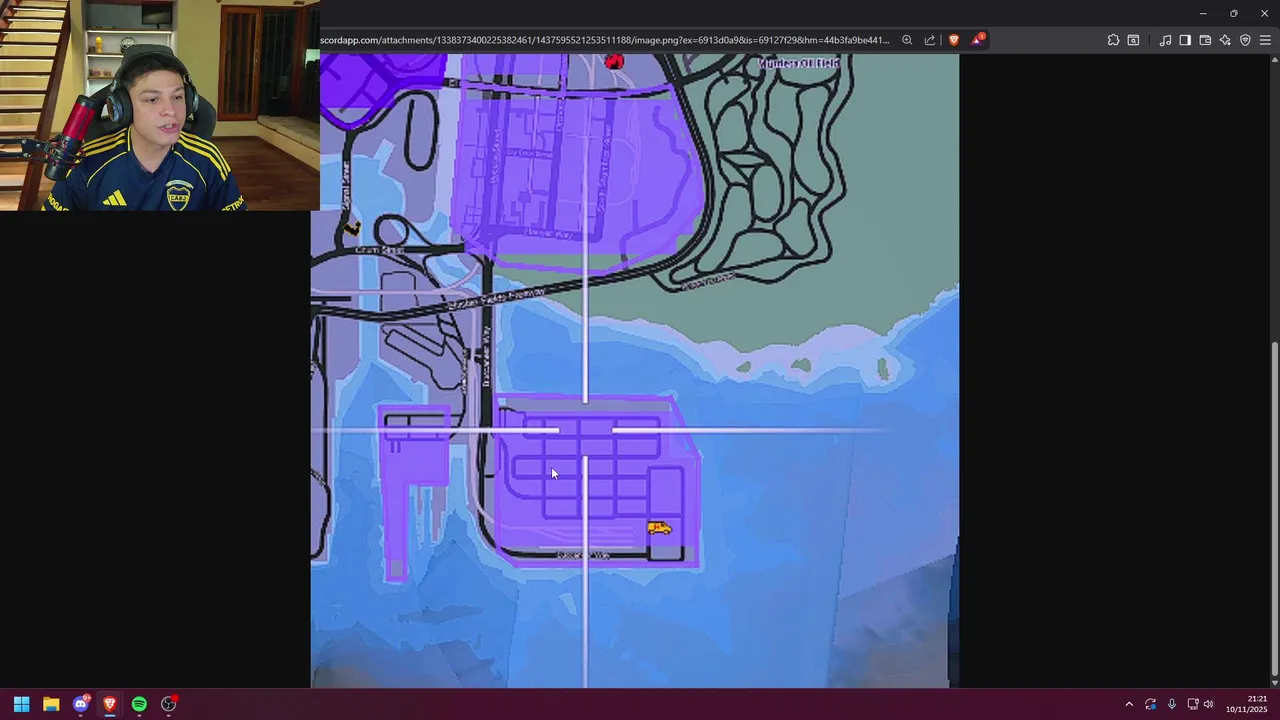Click the streamer webcam overlay
Viewport: 1280px width, 720px height.
point(160,105)
